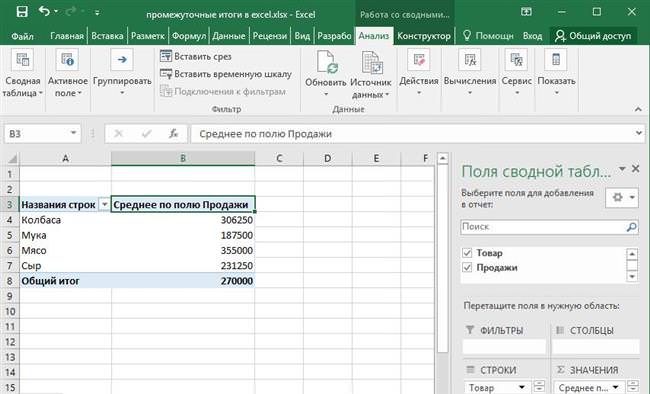The width and height of the screenshot is (650, 394).
Task: Open the Name Box dropdown arrow
Action: point(73,133)
